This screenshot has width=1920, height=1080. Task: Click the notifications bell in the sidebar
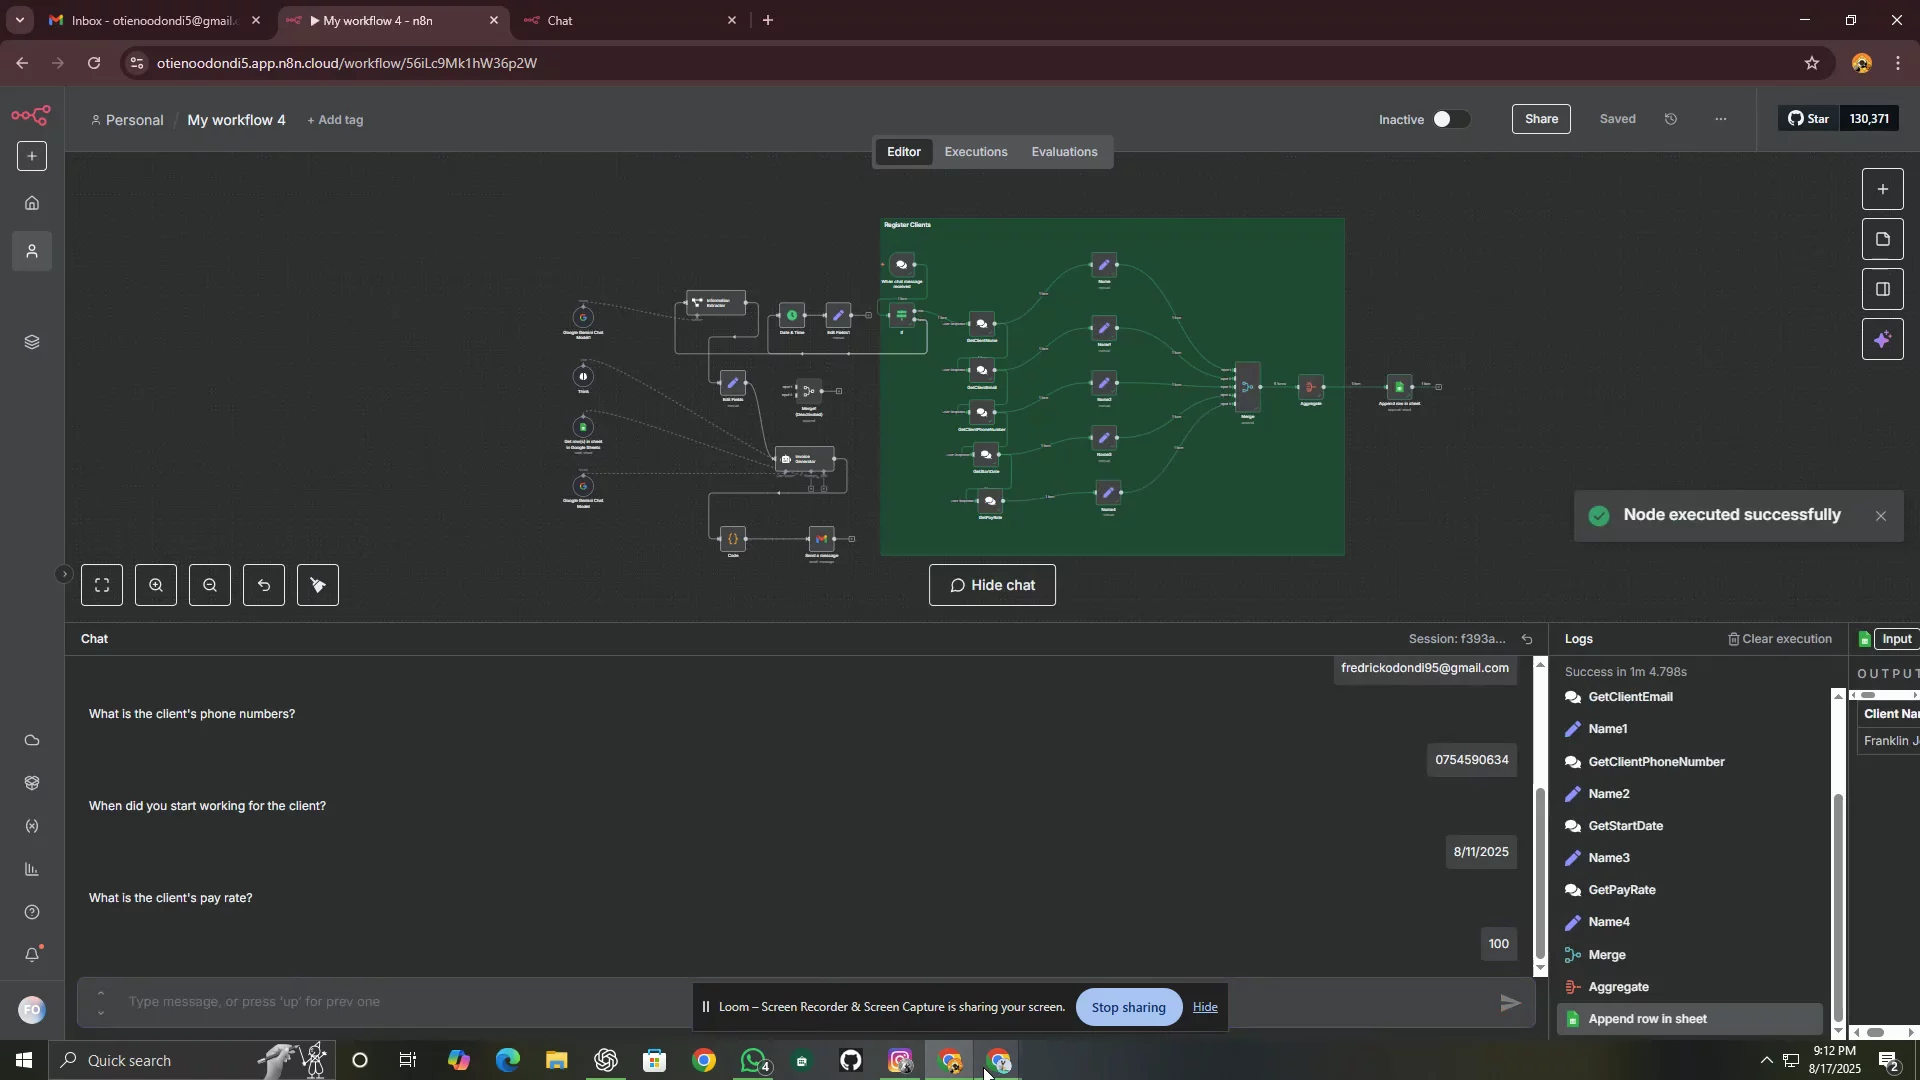coord(33,955)
